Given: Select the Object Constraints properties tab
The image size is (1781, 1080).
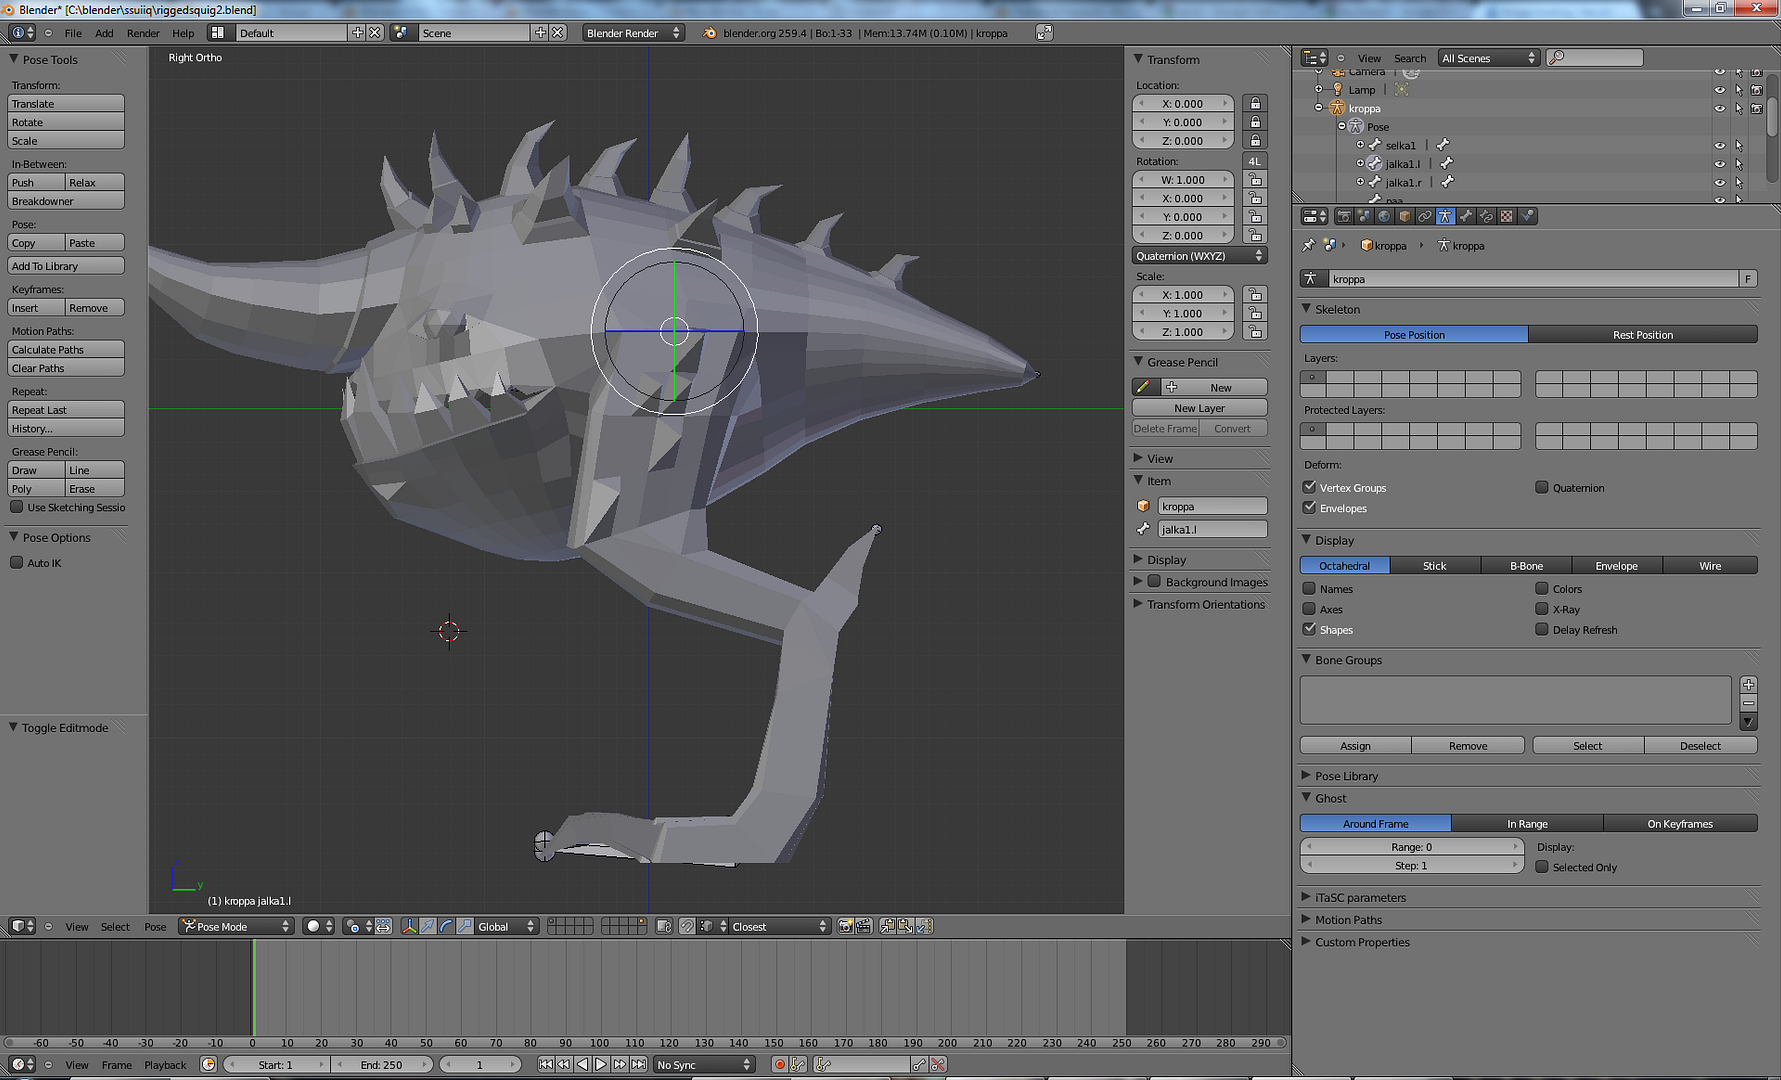Looking at the screenshot, I should 1423,216.
